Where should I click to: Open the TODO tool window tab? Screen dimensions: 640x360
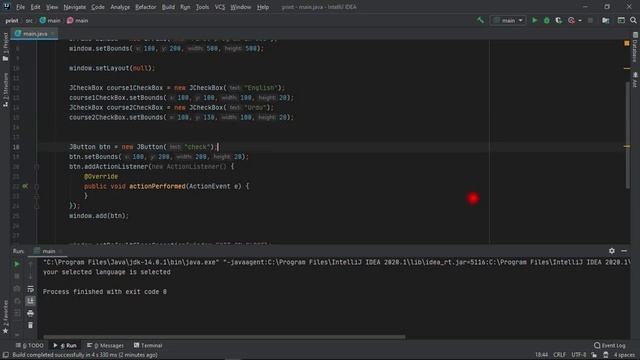pyautogui.click(x=29, y=345)
